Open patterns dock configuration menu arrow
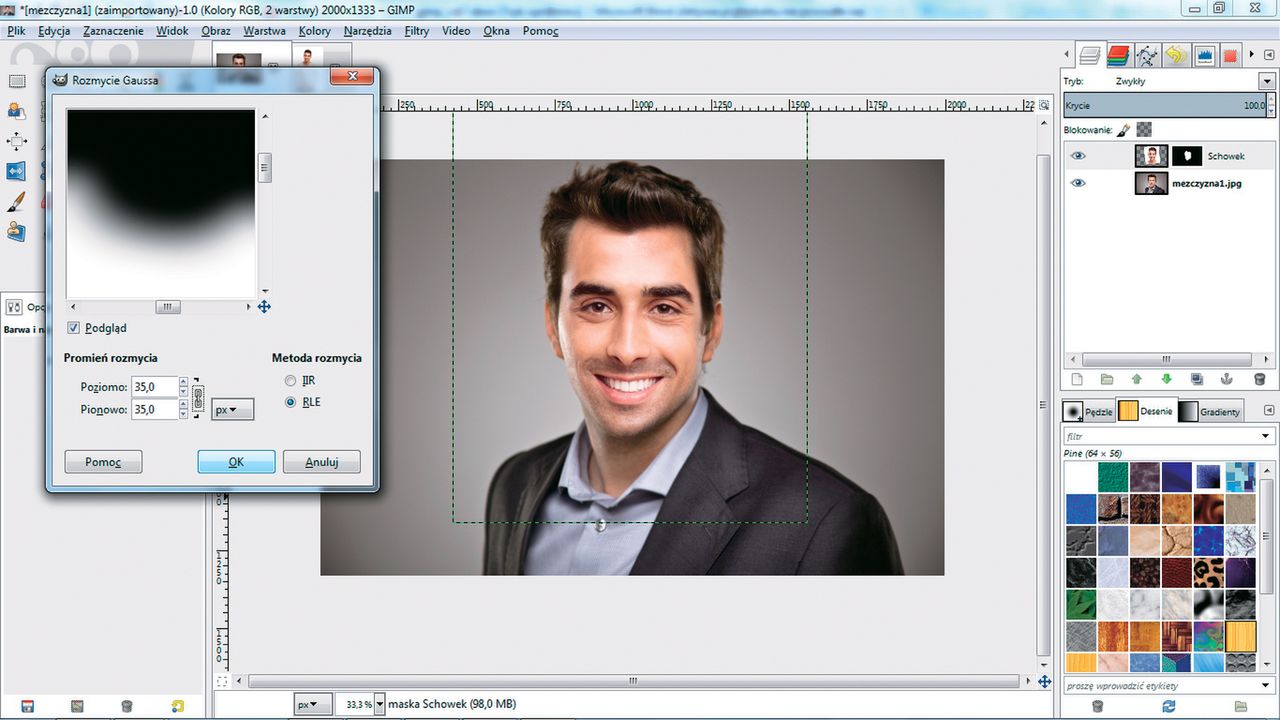Viewport: 1280px width, 720px height. point(1269,410)
